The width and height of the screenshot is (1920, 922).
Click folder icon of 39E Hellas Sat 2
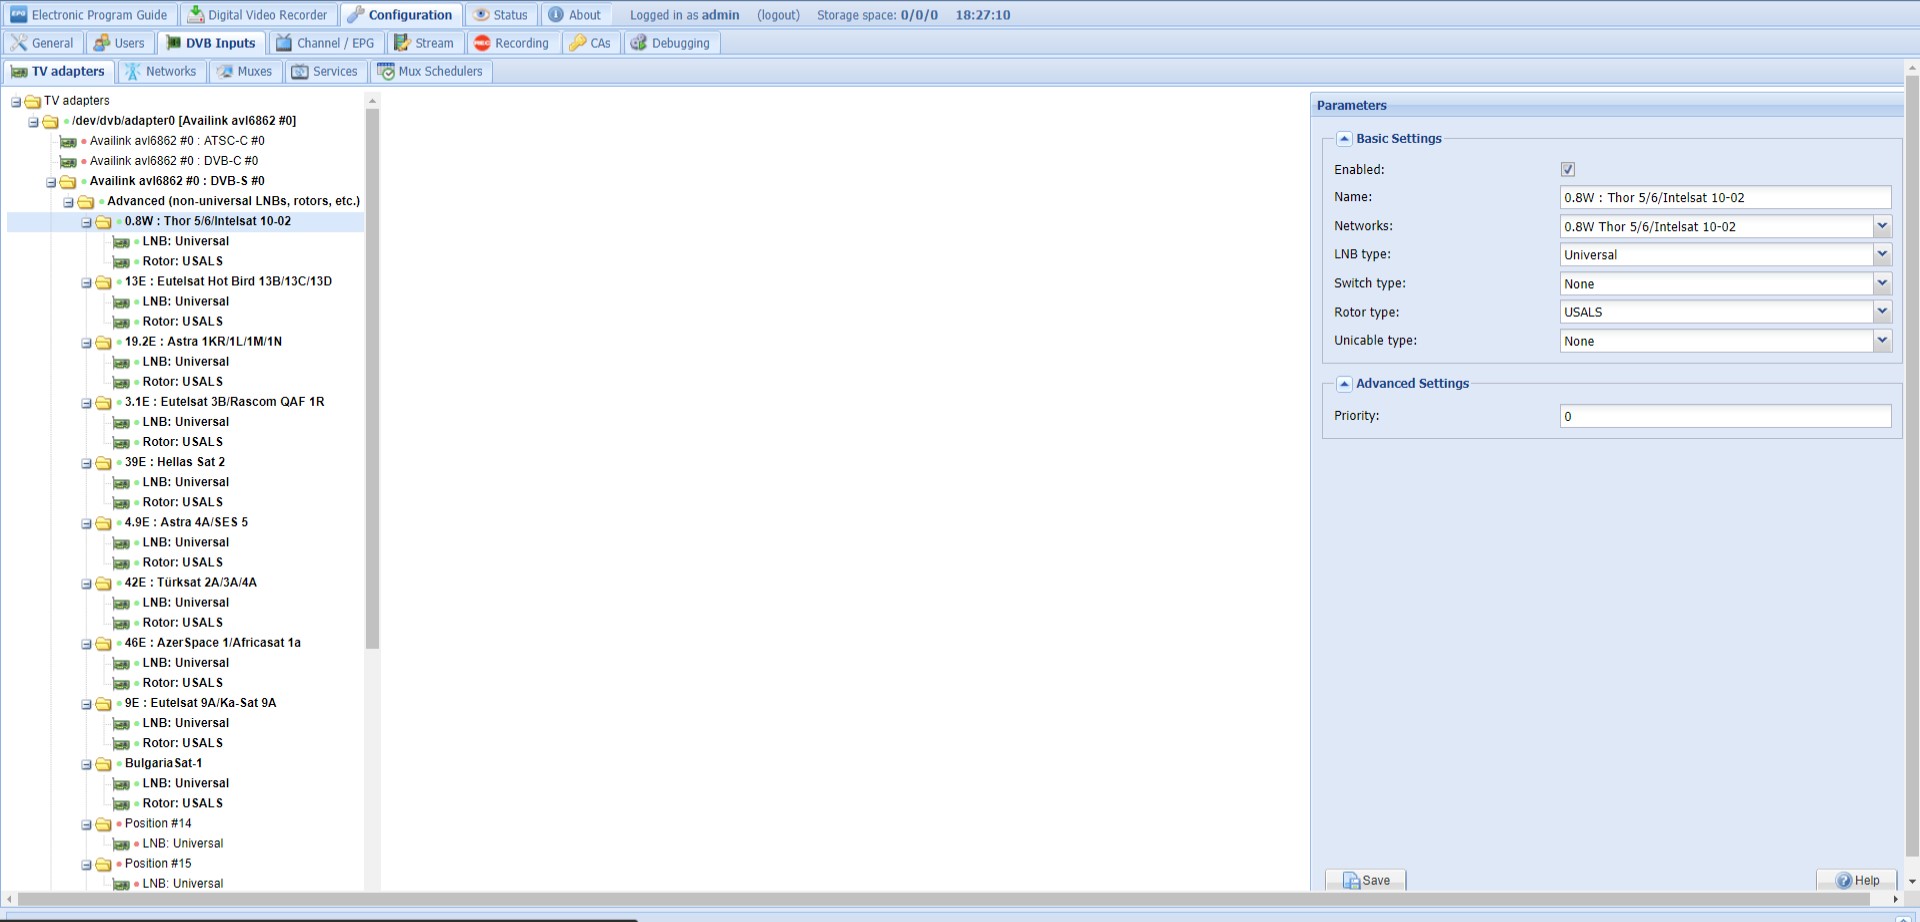[x=103, y=463]
